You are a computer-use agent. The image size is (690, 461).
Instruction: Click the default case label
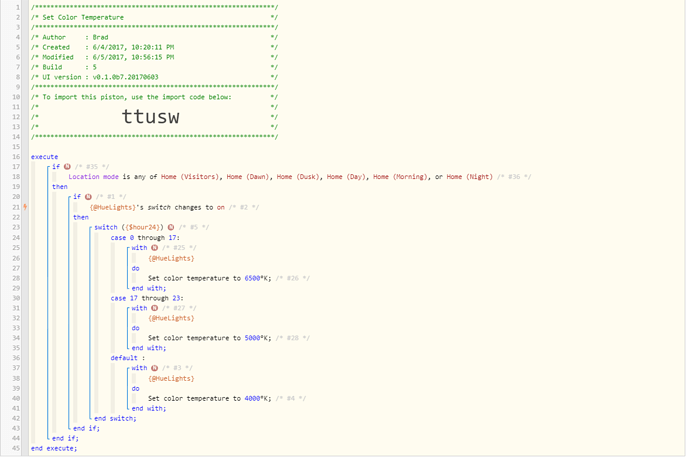[x=128, y=358]
